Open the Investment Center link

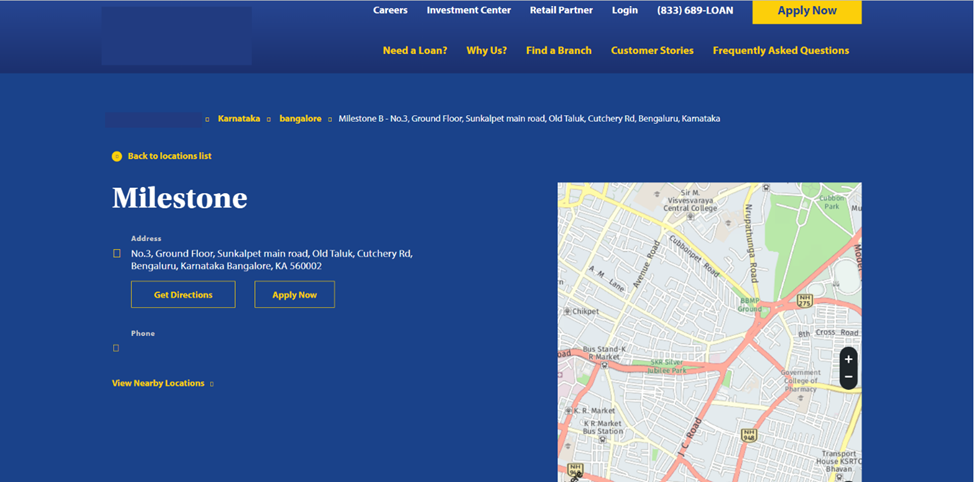[468, 11]
